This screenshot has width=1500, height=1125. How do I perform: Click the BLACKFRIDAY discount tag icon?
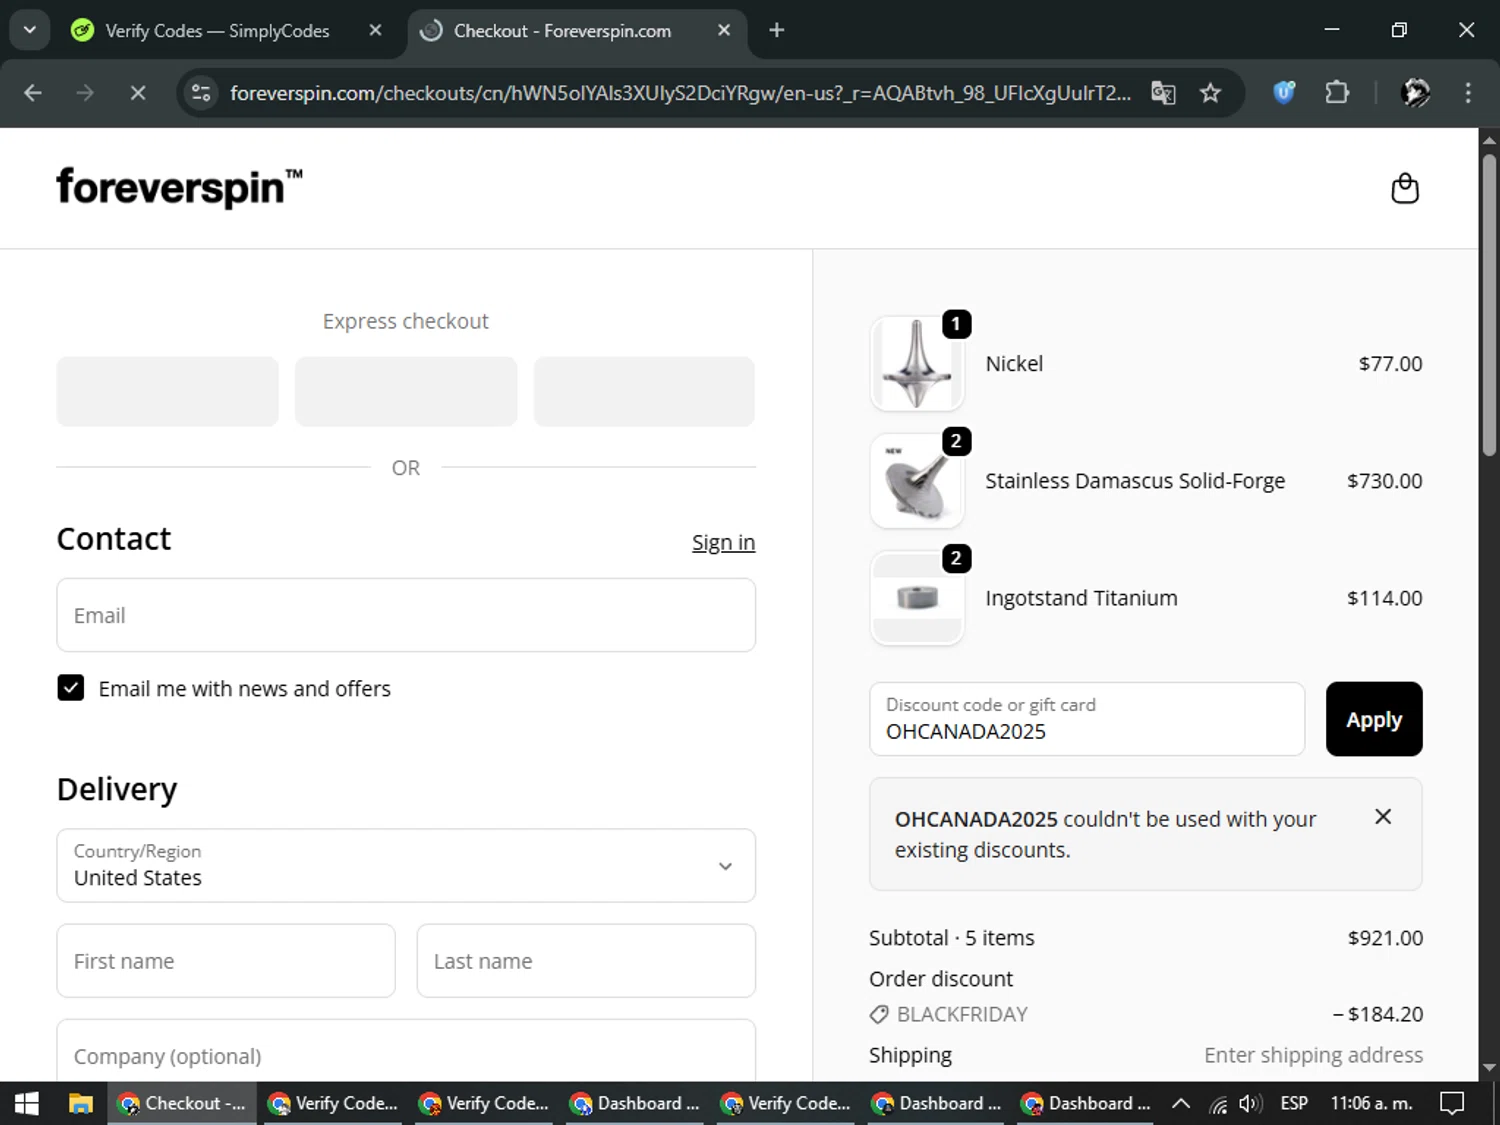pyautogui.click(x=879, y=1014)
